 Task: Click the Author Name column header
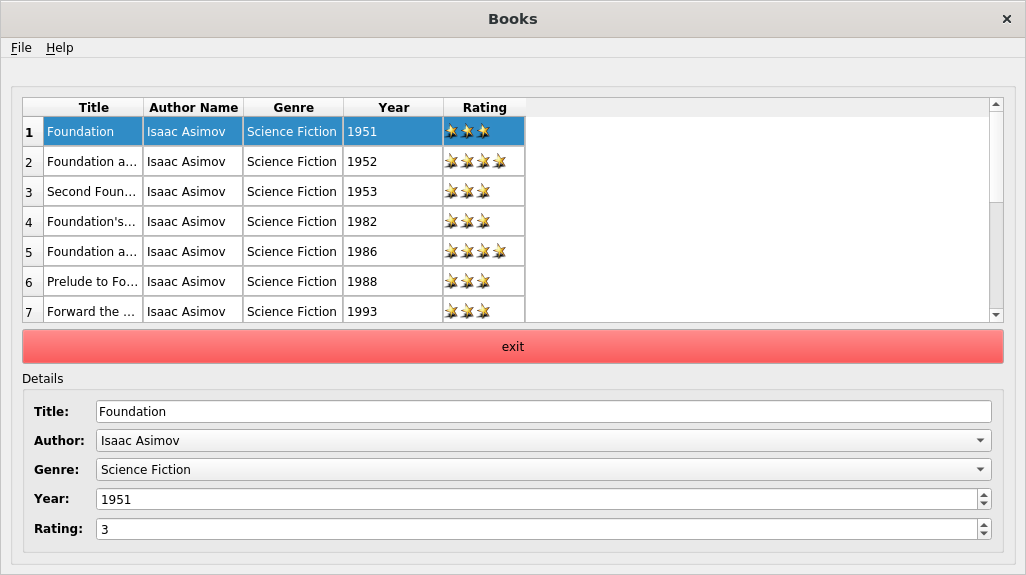point(193,108)
